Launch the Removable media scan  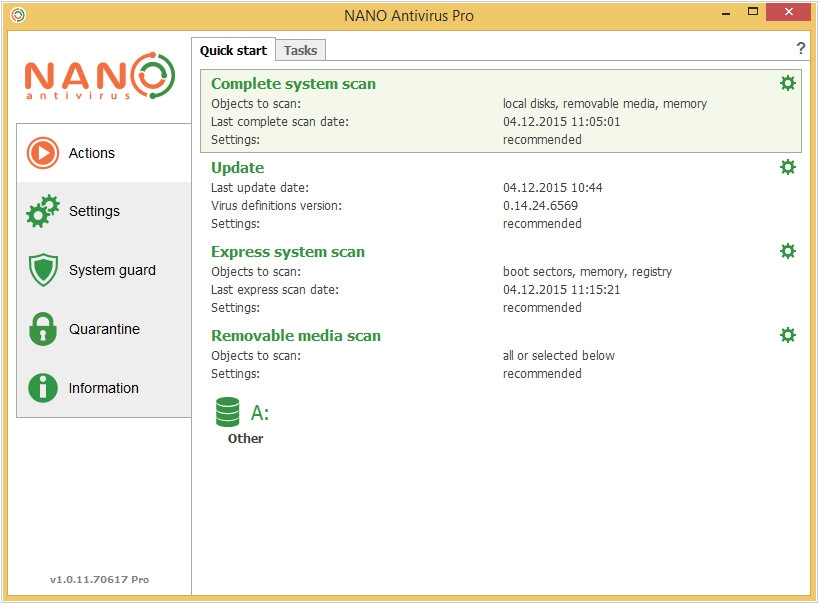[x=296, y=335]
